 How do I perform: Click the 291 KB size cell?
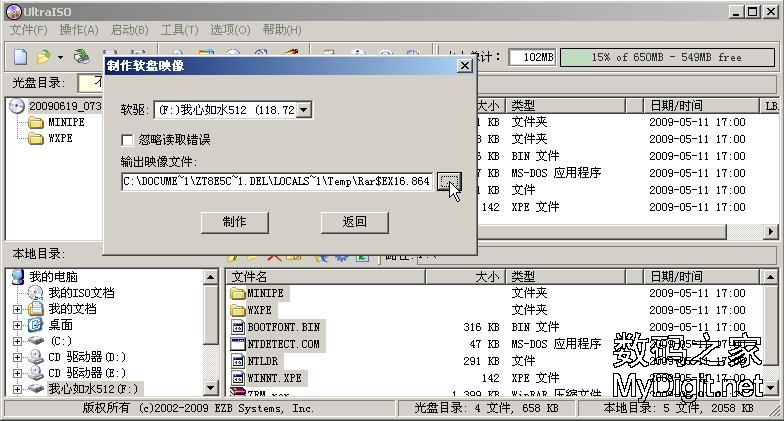coord(481,361)
